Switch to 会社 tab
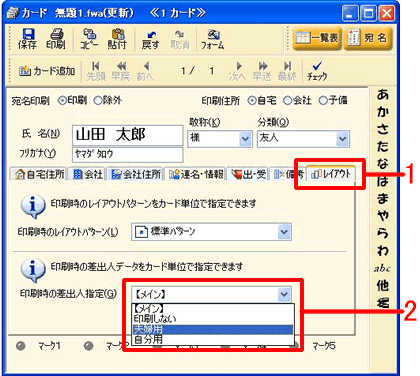The width and height of the screenshot is (420, 376). 87,174
